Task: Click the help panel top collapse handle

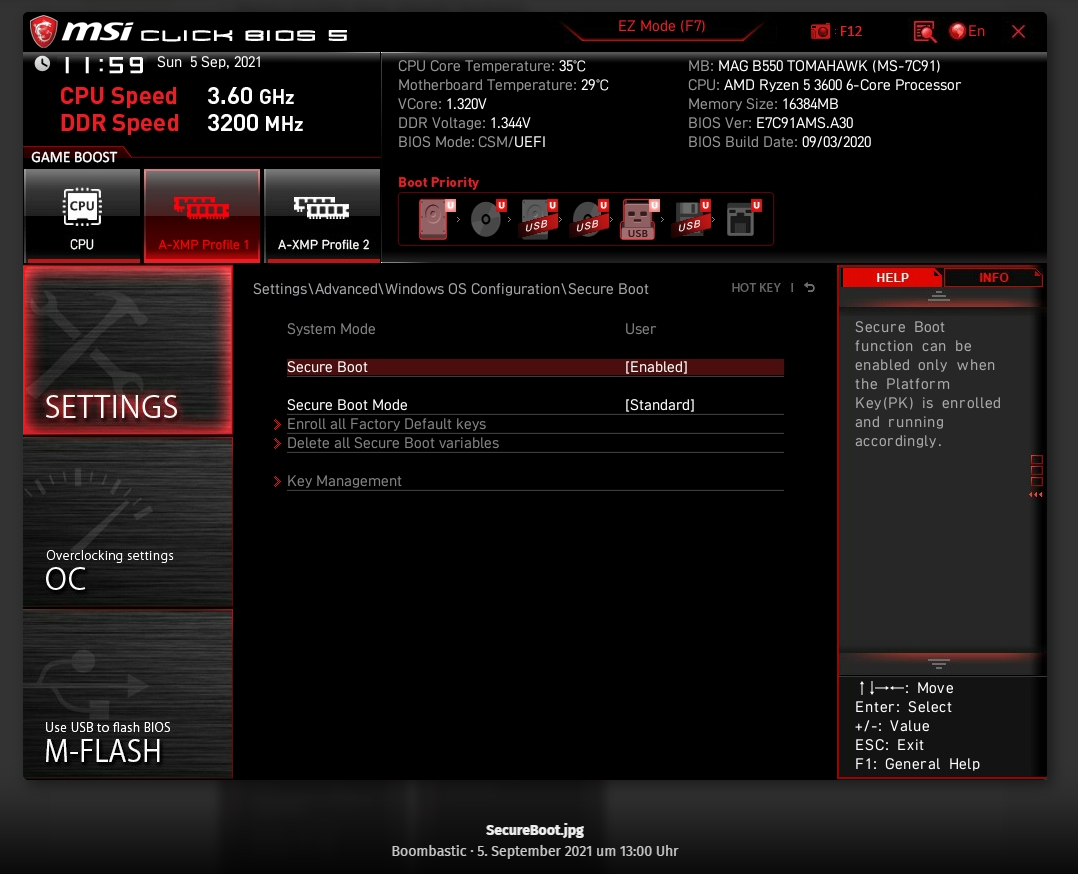Action: (938, 296)
